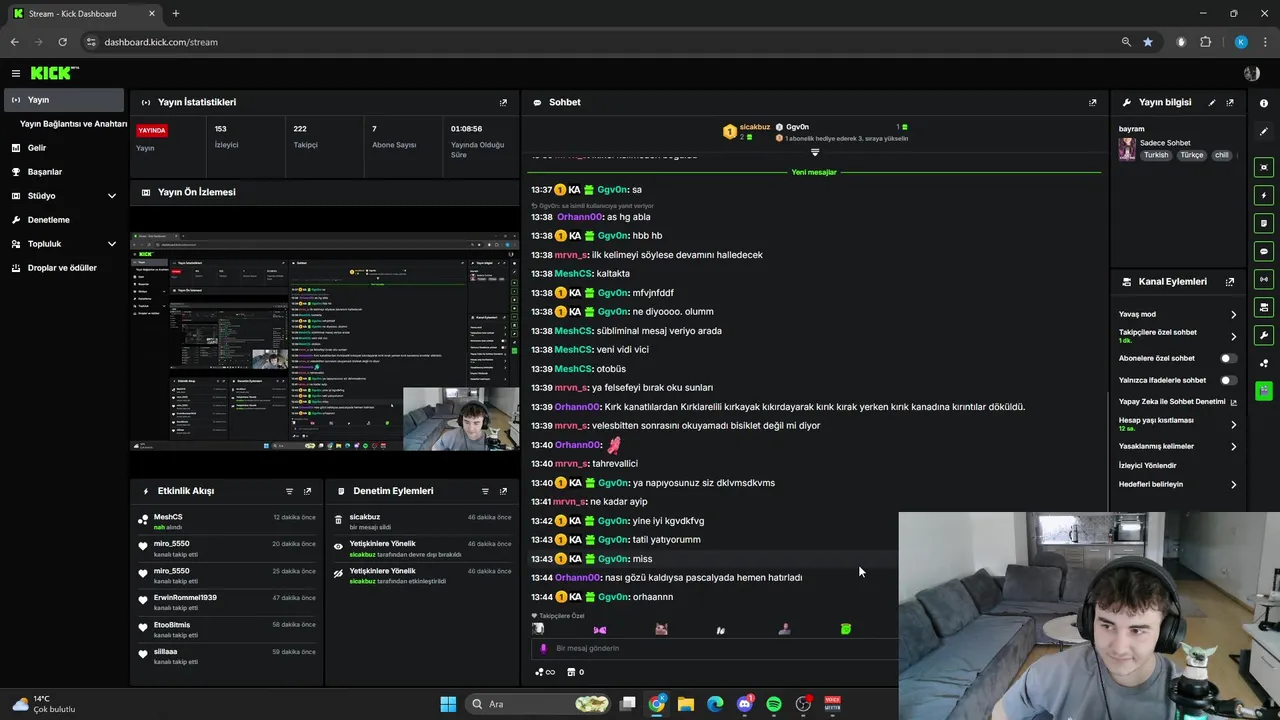Open Hesap yaşı kısıtlaması settings arrow
Screen dimensions: 1280x720
[x=1233, y=424]
